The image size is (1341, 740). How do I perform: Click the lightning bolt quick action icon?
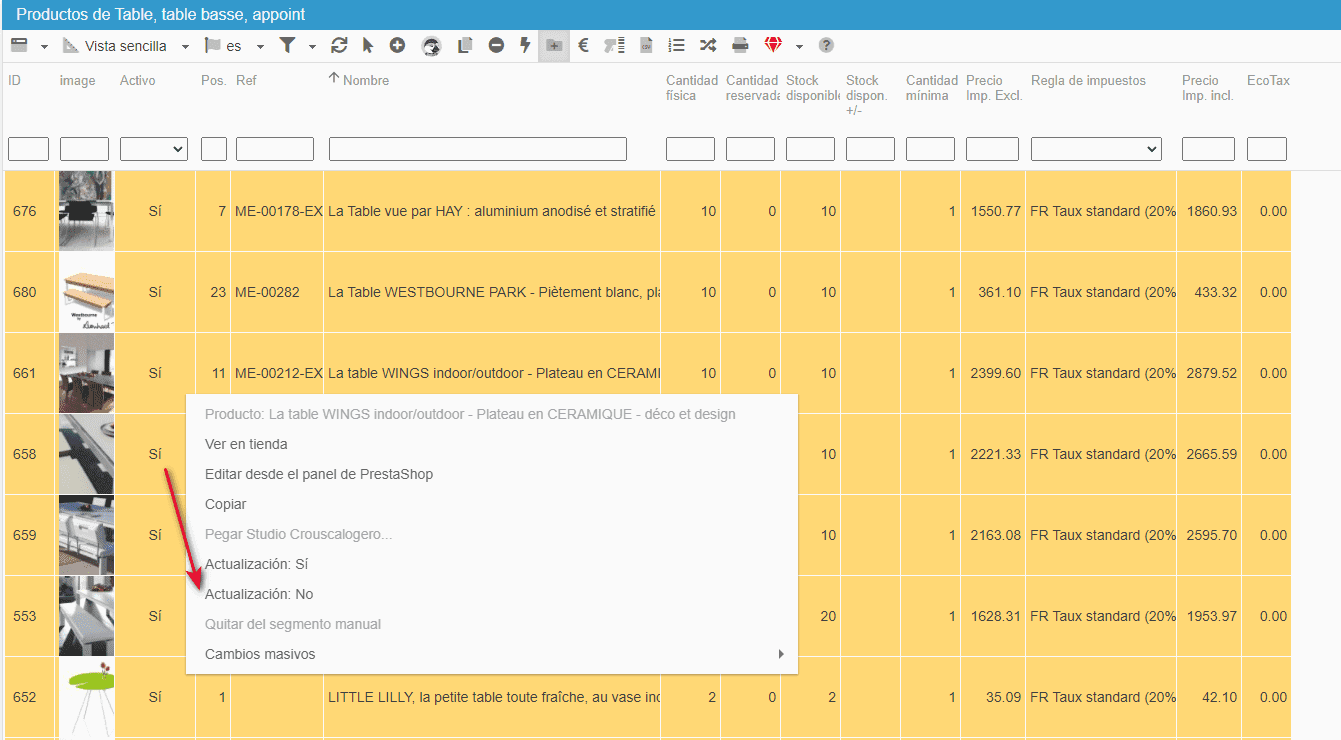click(524, 46)
